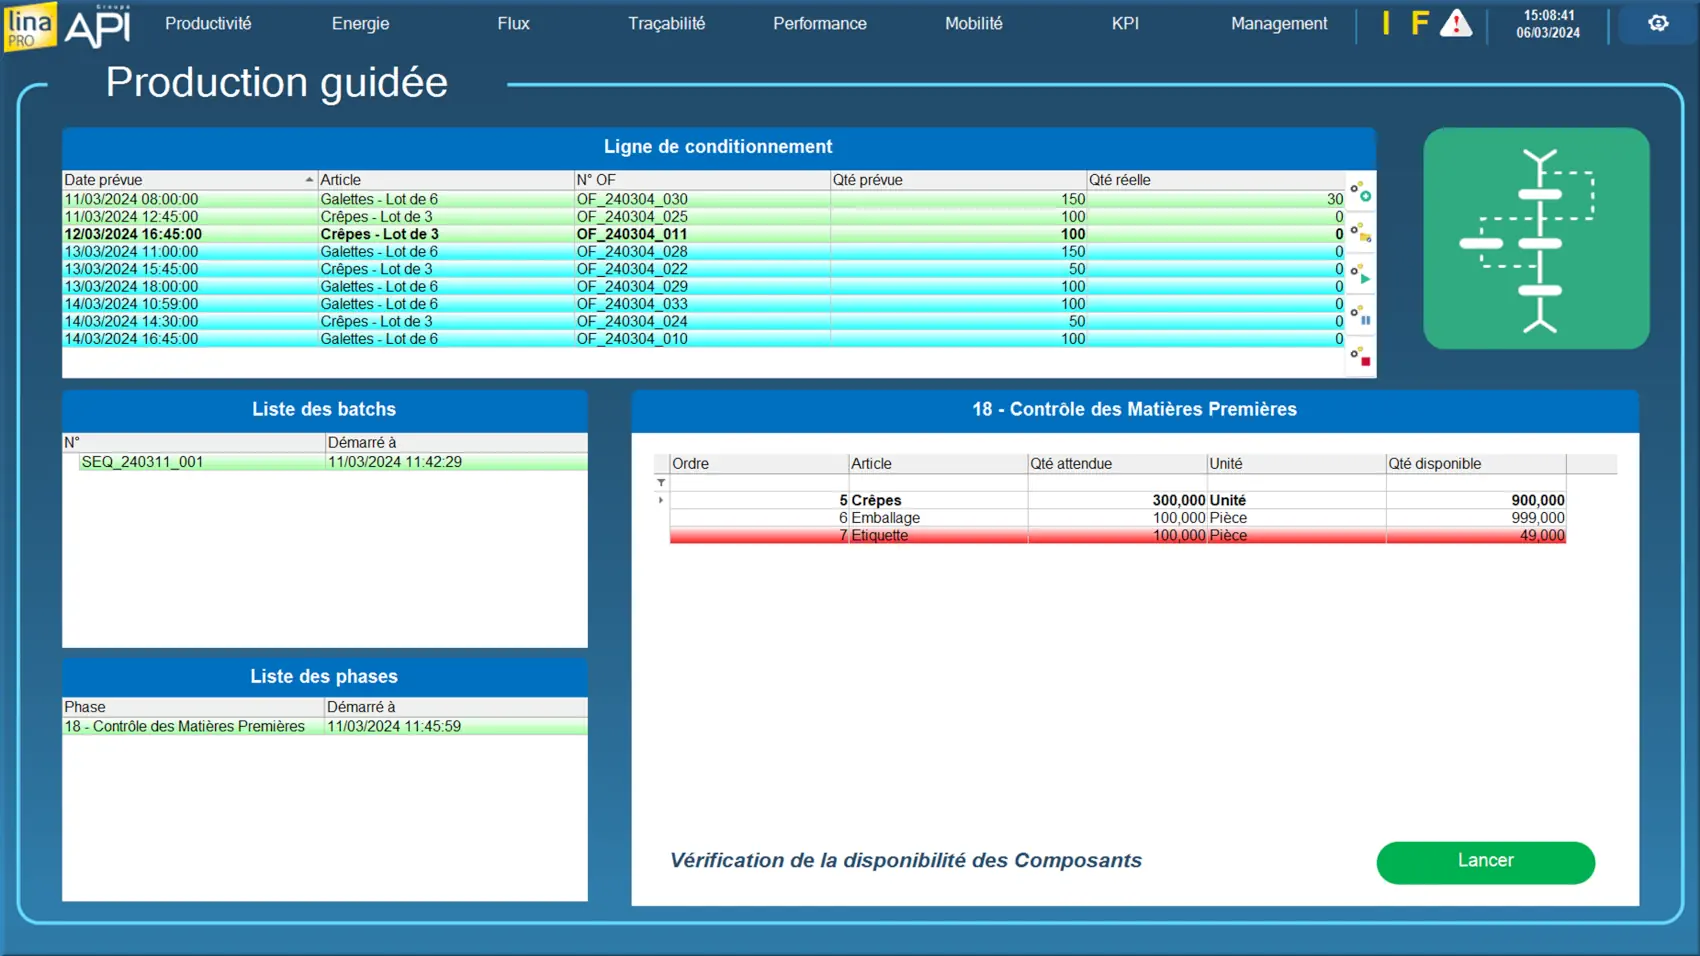Click the lina PRO logo
The width and height of the screenshot is (1700, 956).
[x=30, y=25]
